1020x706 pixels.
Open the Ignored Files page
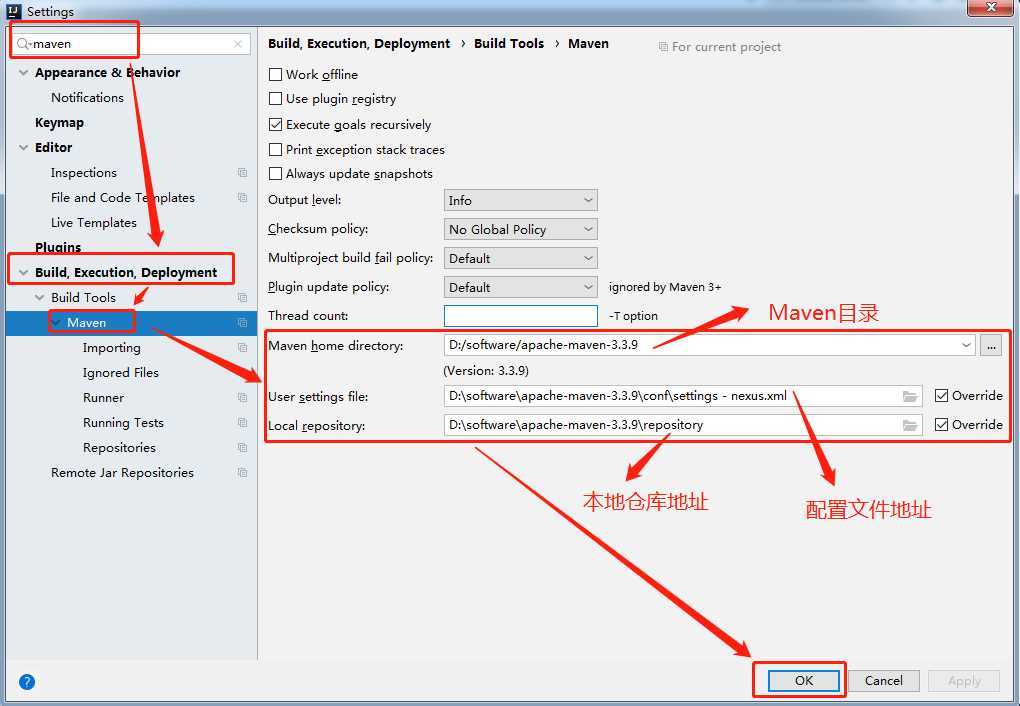click(x=120, y=373)
